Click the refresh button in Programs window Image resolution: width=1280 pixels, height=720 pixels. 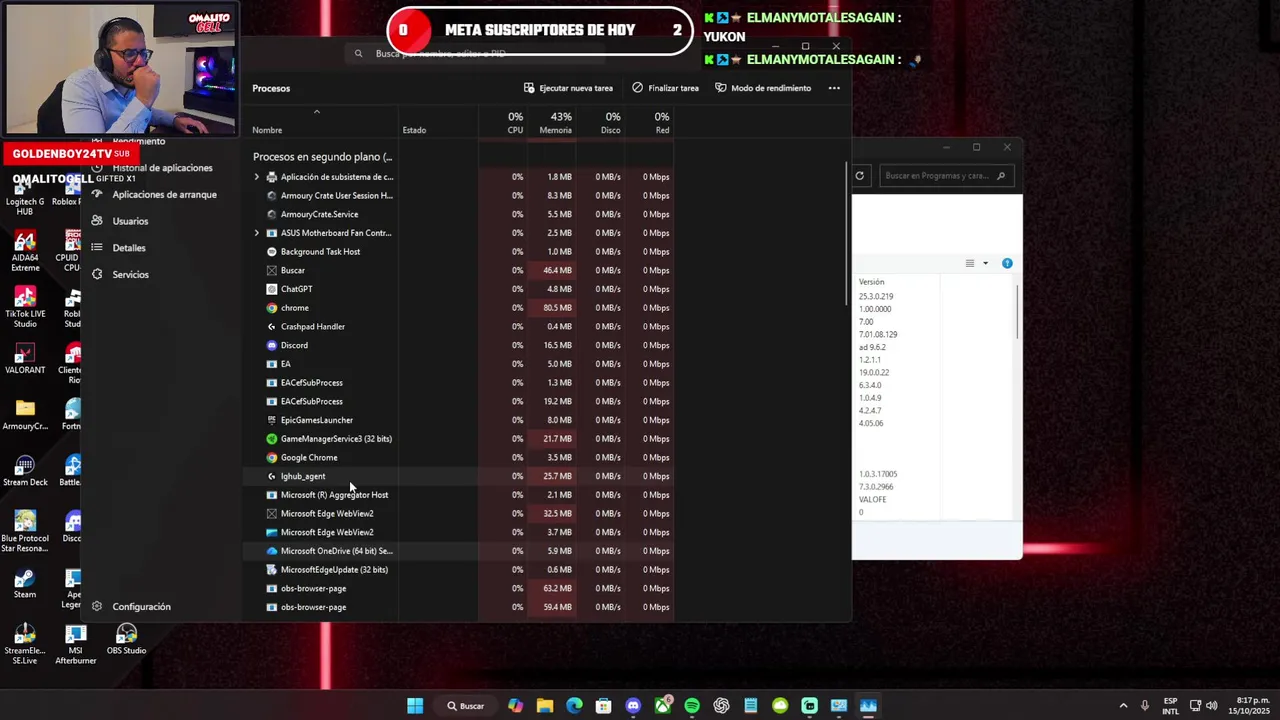click(x=859, y=176)
